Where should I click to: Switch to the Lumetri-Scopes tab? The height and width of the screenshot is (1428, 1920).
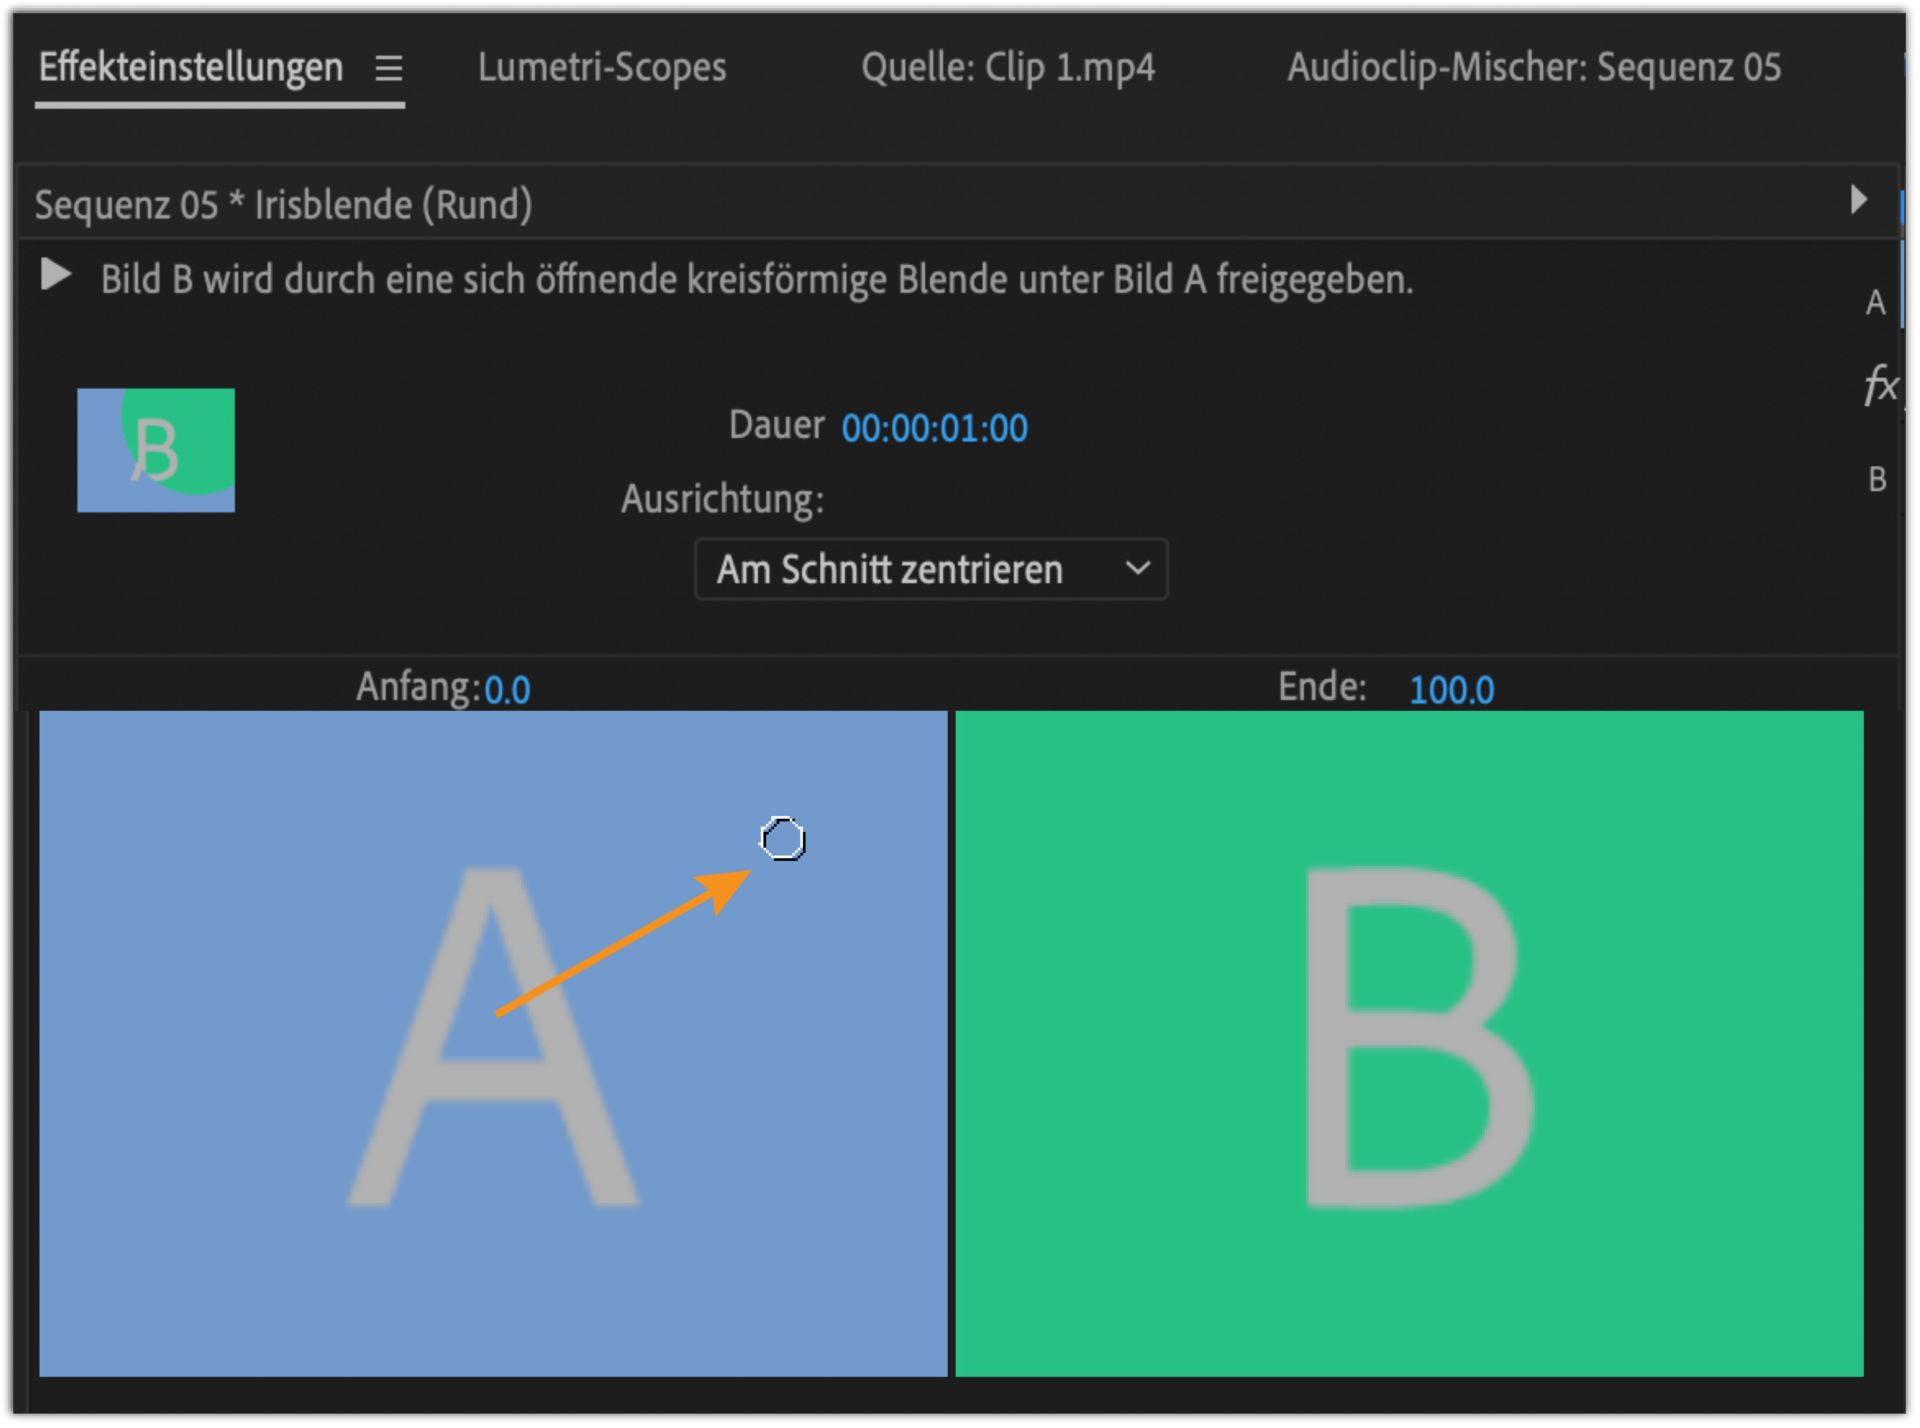click(x=602, y=68)
